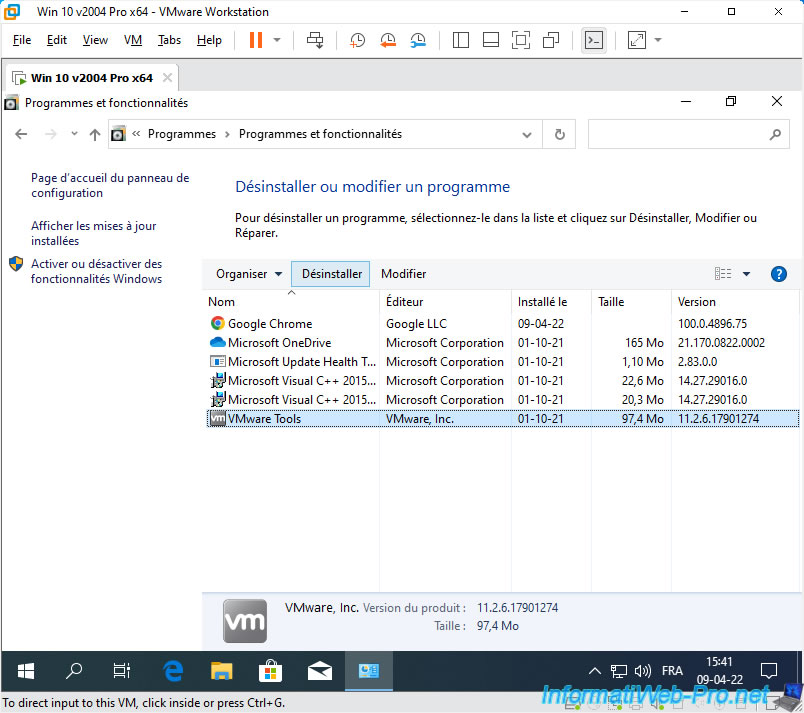The height and width of the screenshot is (713, 804).
Task: Select Microsoft Visual C++ 22,6 Mo row
Action: tap(502, 381)
